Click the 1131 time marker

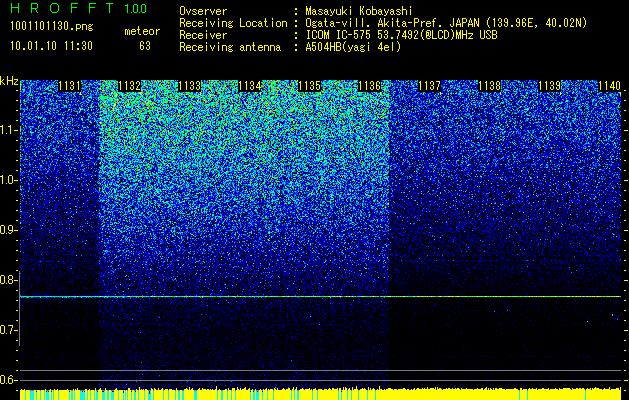69,86
